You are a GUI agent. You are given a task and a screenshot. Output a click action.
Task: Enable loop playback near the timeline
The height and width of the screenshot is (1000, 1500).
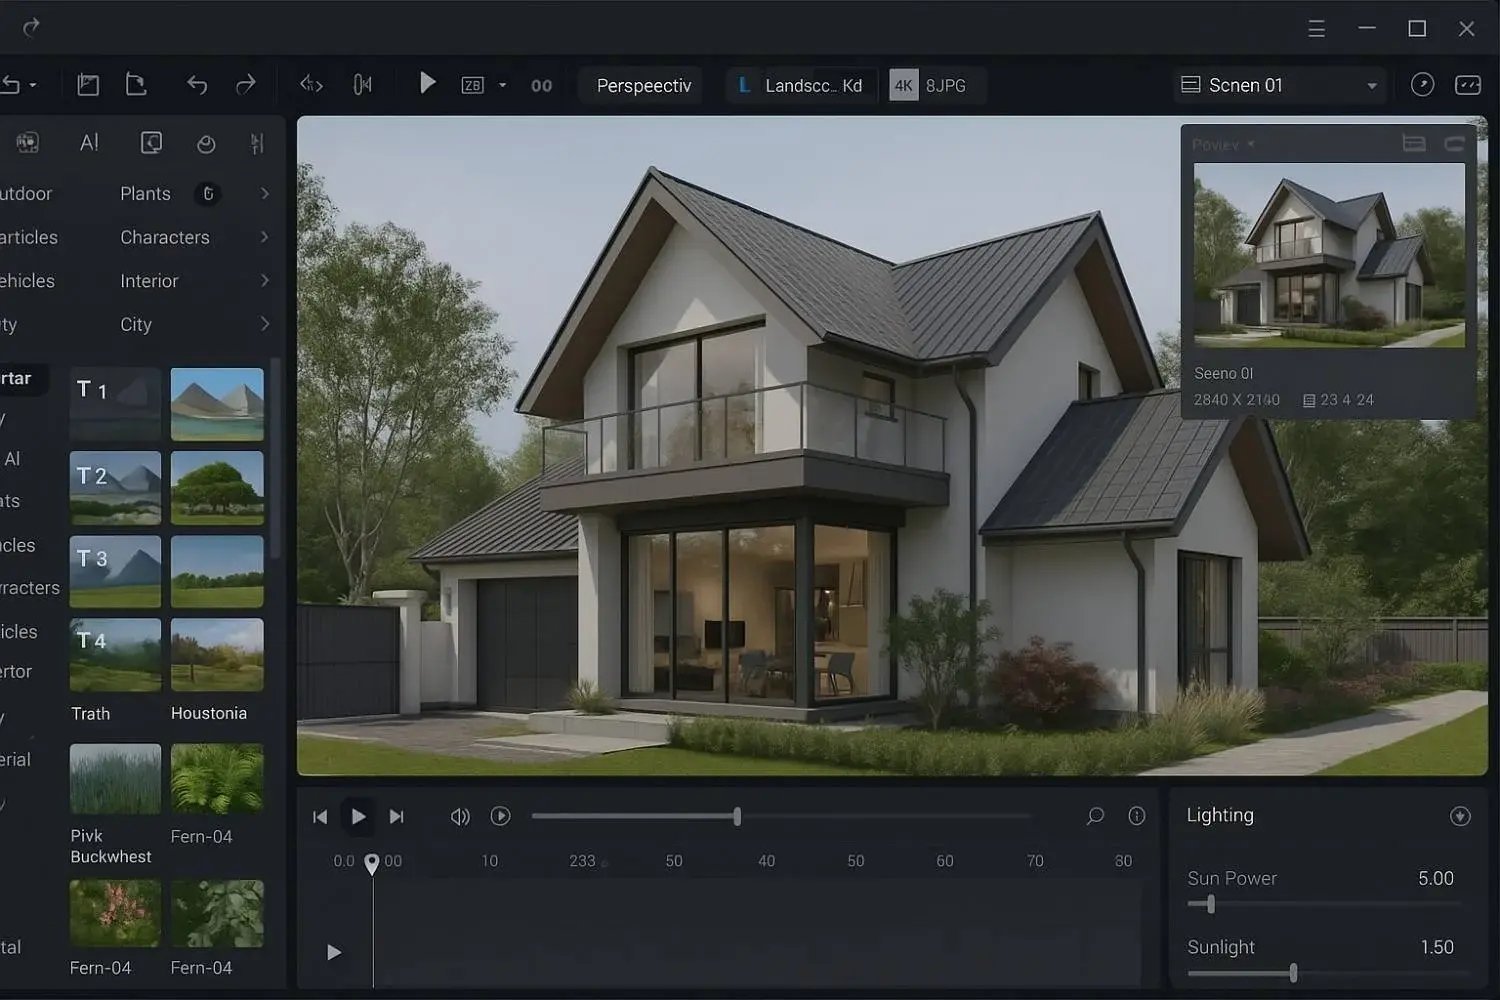click(500, 816)
